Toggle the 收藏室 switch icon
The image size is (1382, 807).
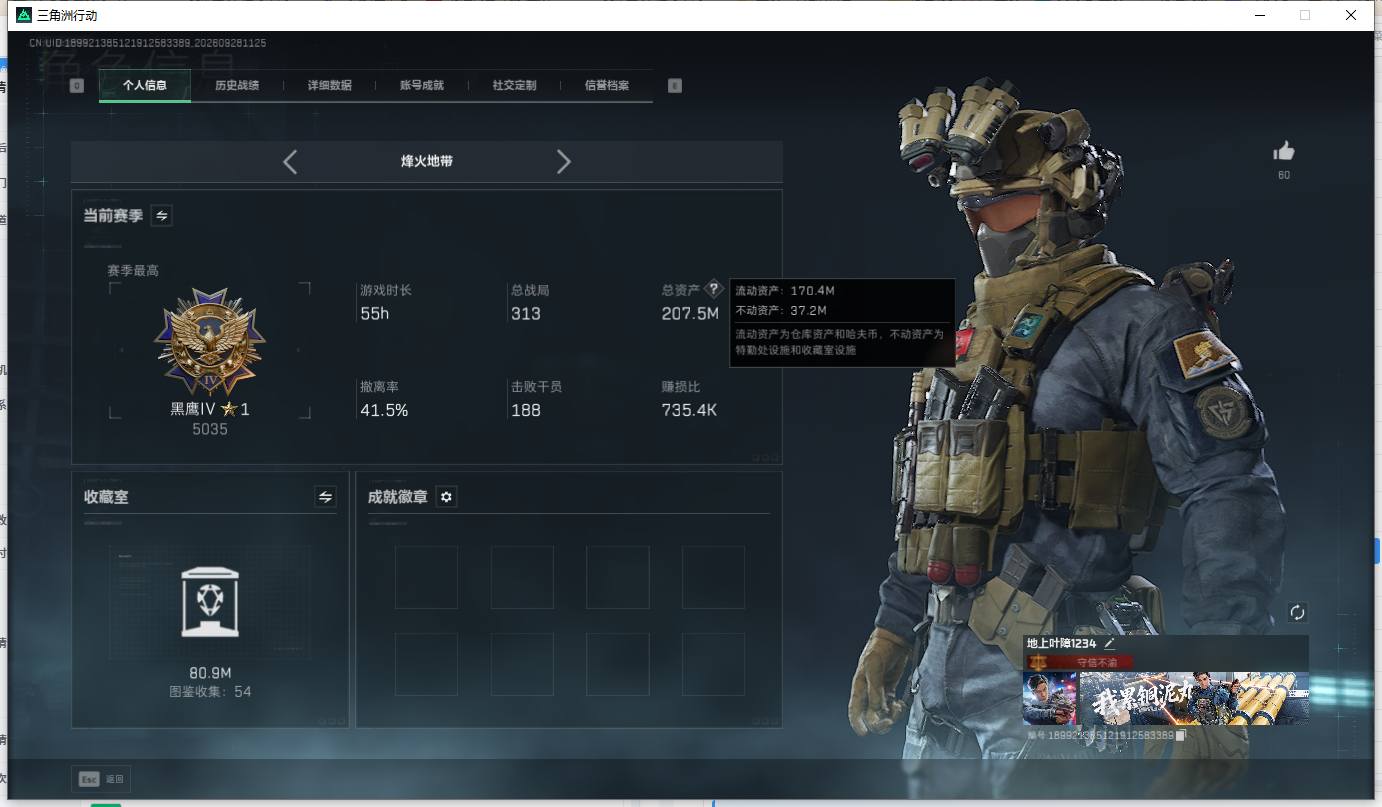coord(325,496)
